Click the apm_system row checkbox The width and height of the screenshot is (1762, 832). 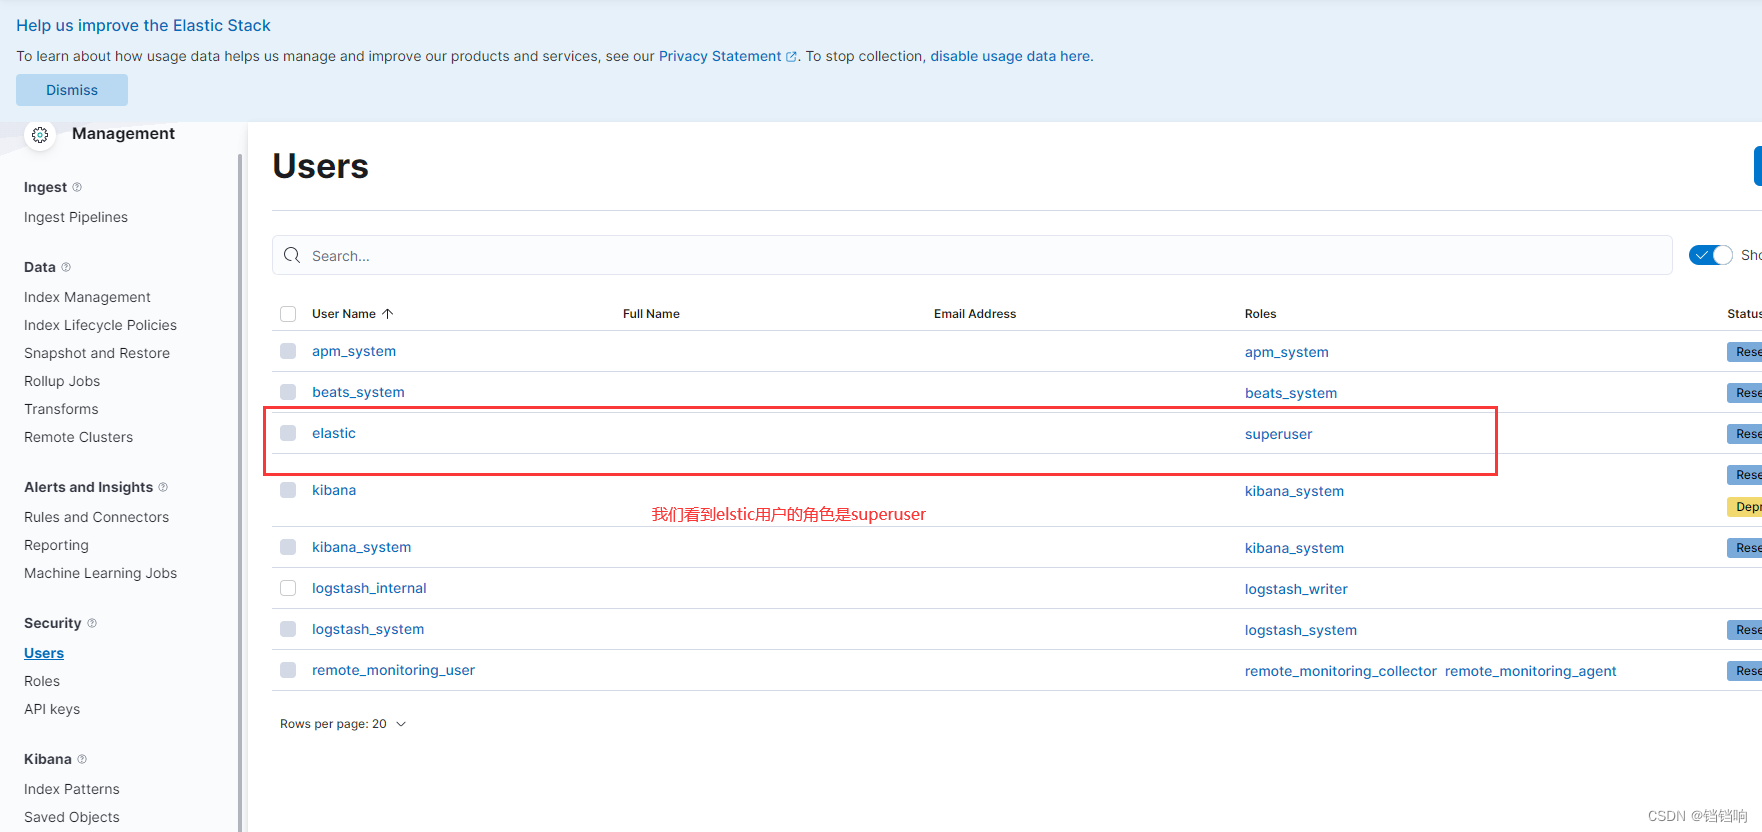pyautogui.click(x=288, y=351)
